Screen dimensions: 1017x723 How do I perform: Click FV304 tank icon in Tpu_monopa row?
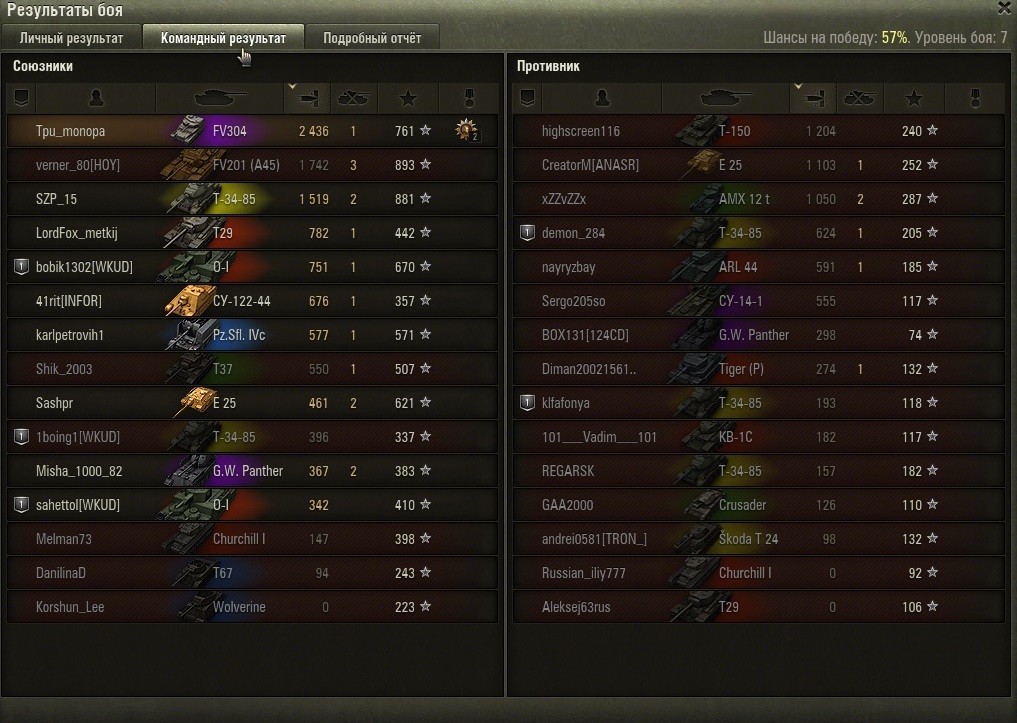[189, 130]
